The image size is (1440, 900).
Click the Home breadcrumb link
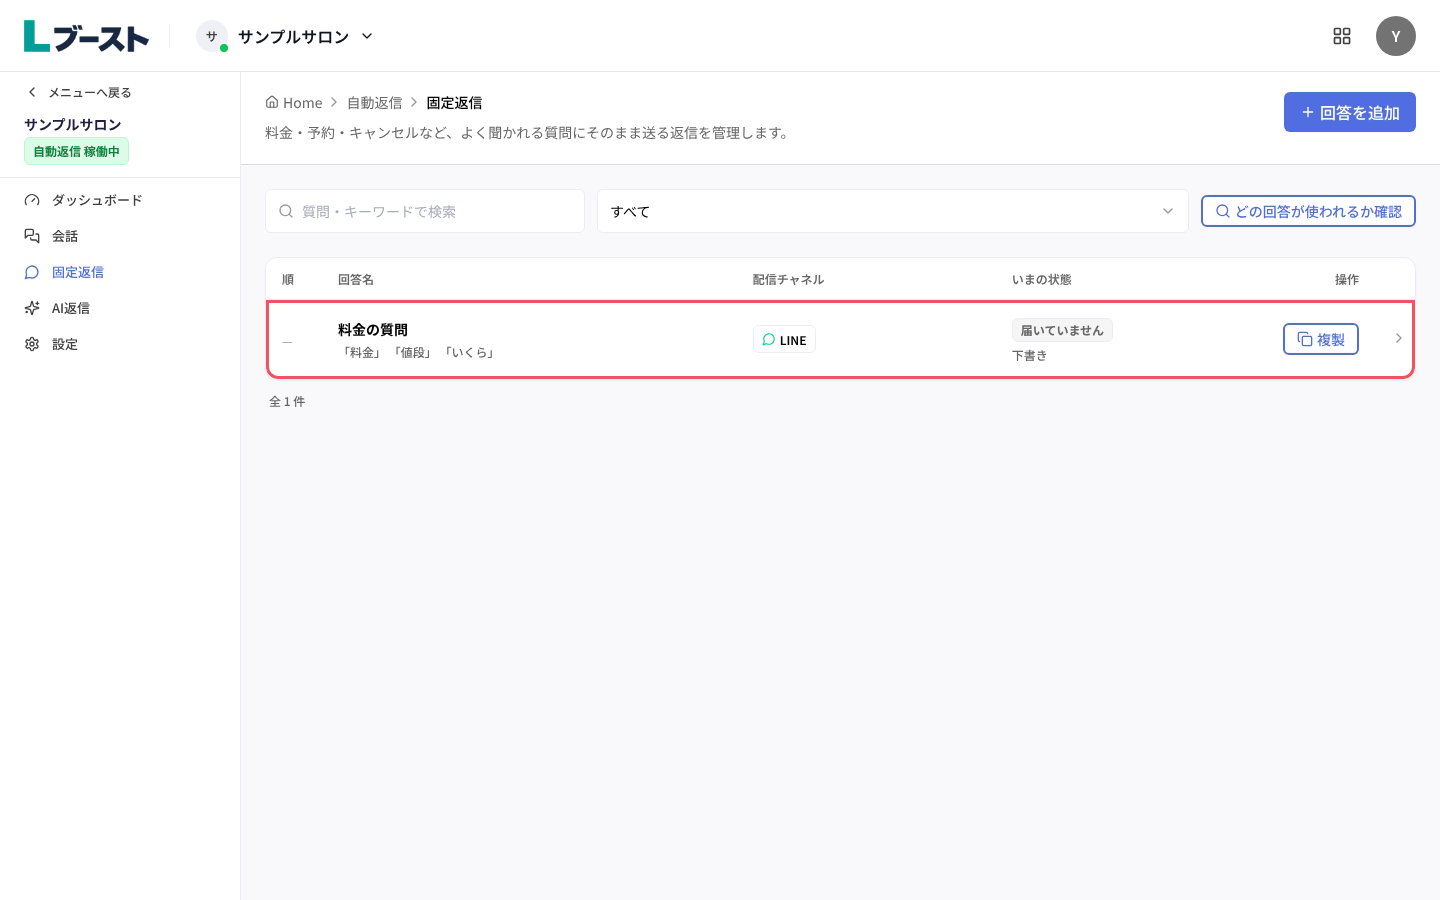click(x=294, y=102)
